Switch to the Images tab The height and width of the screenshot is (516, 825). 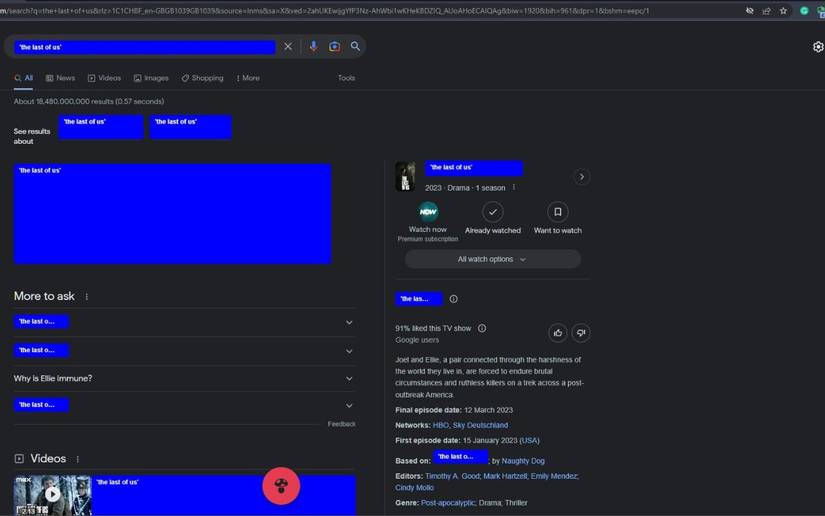click(151, 78)
